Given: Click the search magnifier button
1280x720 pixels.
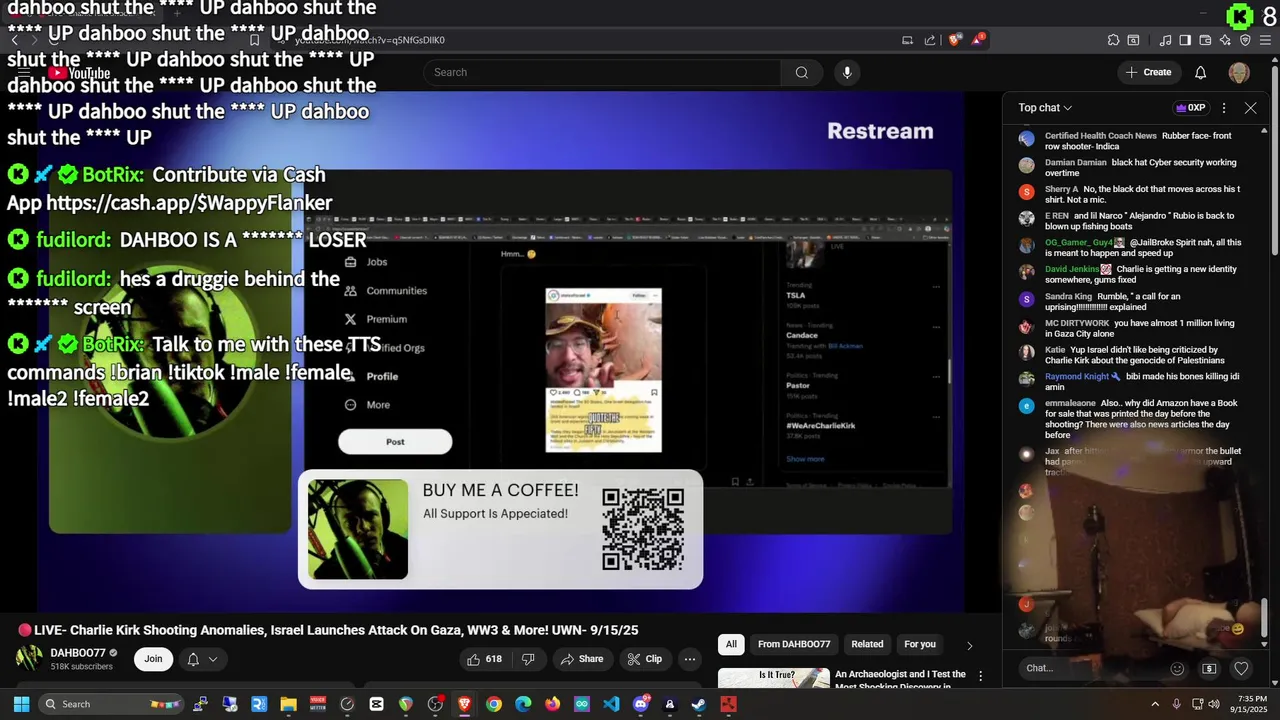Looking at the screenshot, I should [x=801, y=72].
